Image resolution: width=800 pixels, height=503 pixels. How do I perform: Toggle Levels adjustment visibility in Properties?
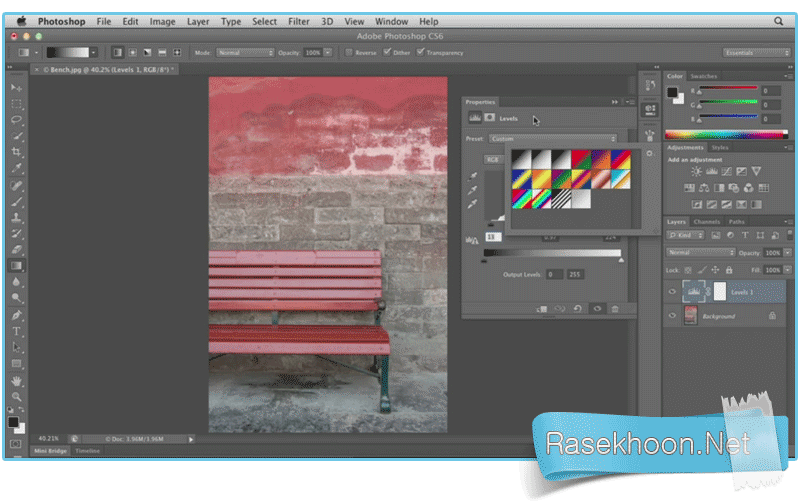pos(597,309)
